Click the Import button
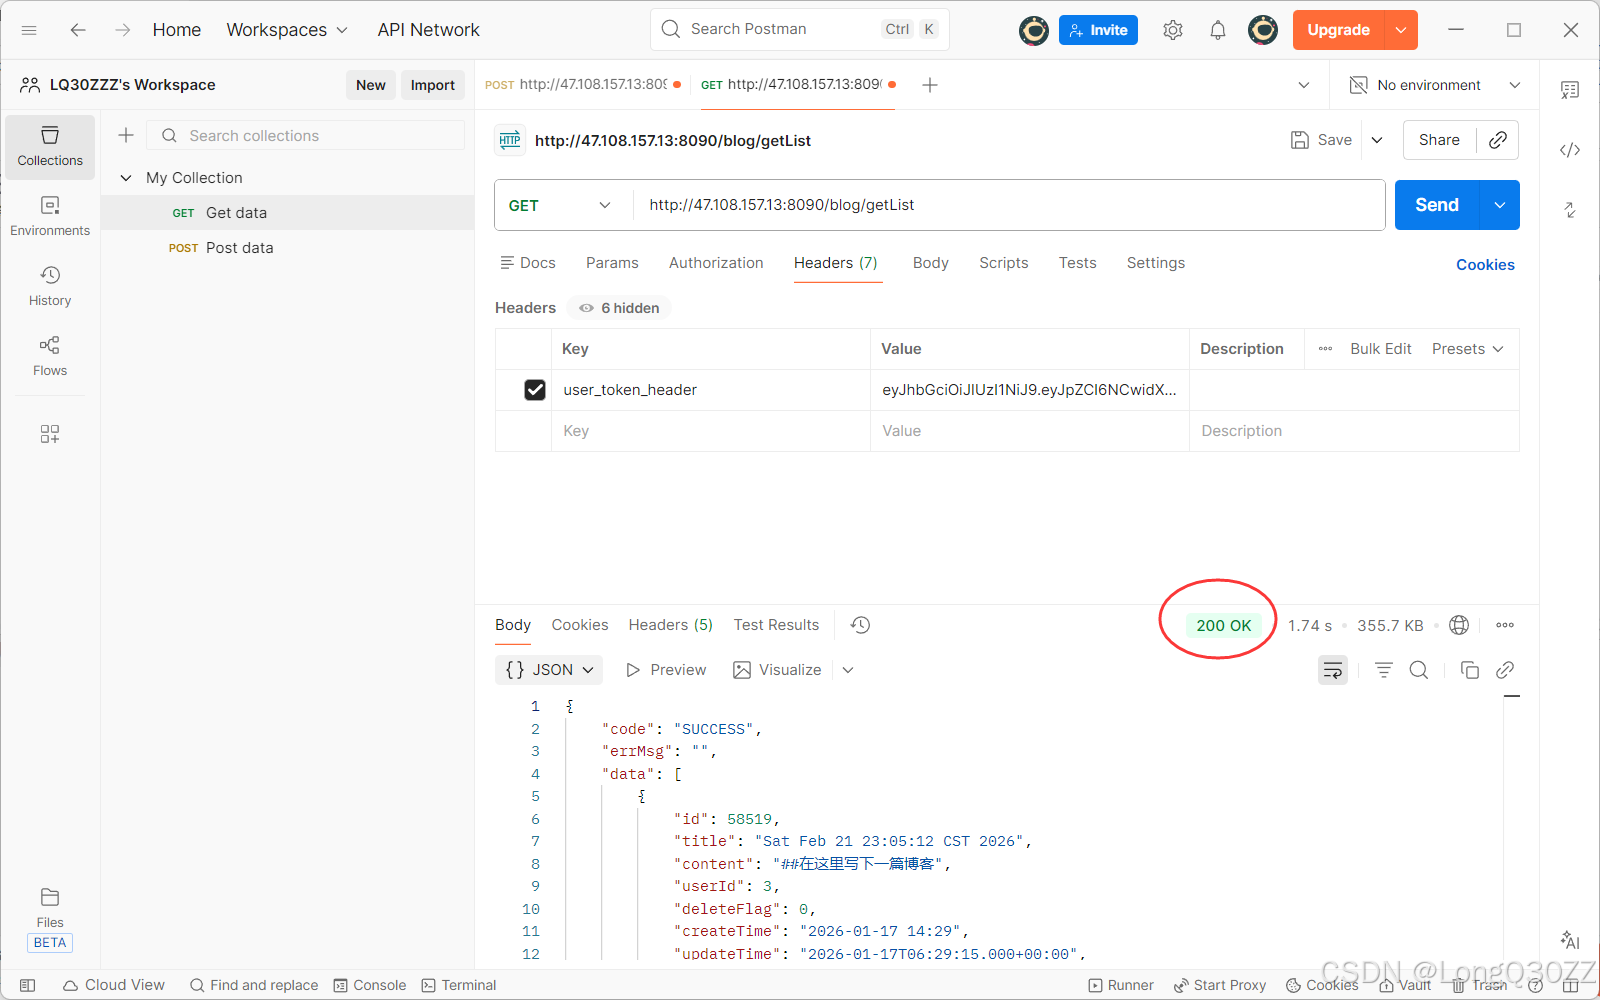This screenshot has height=1000, width=1600. 433,85
